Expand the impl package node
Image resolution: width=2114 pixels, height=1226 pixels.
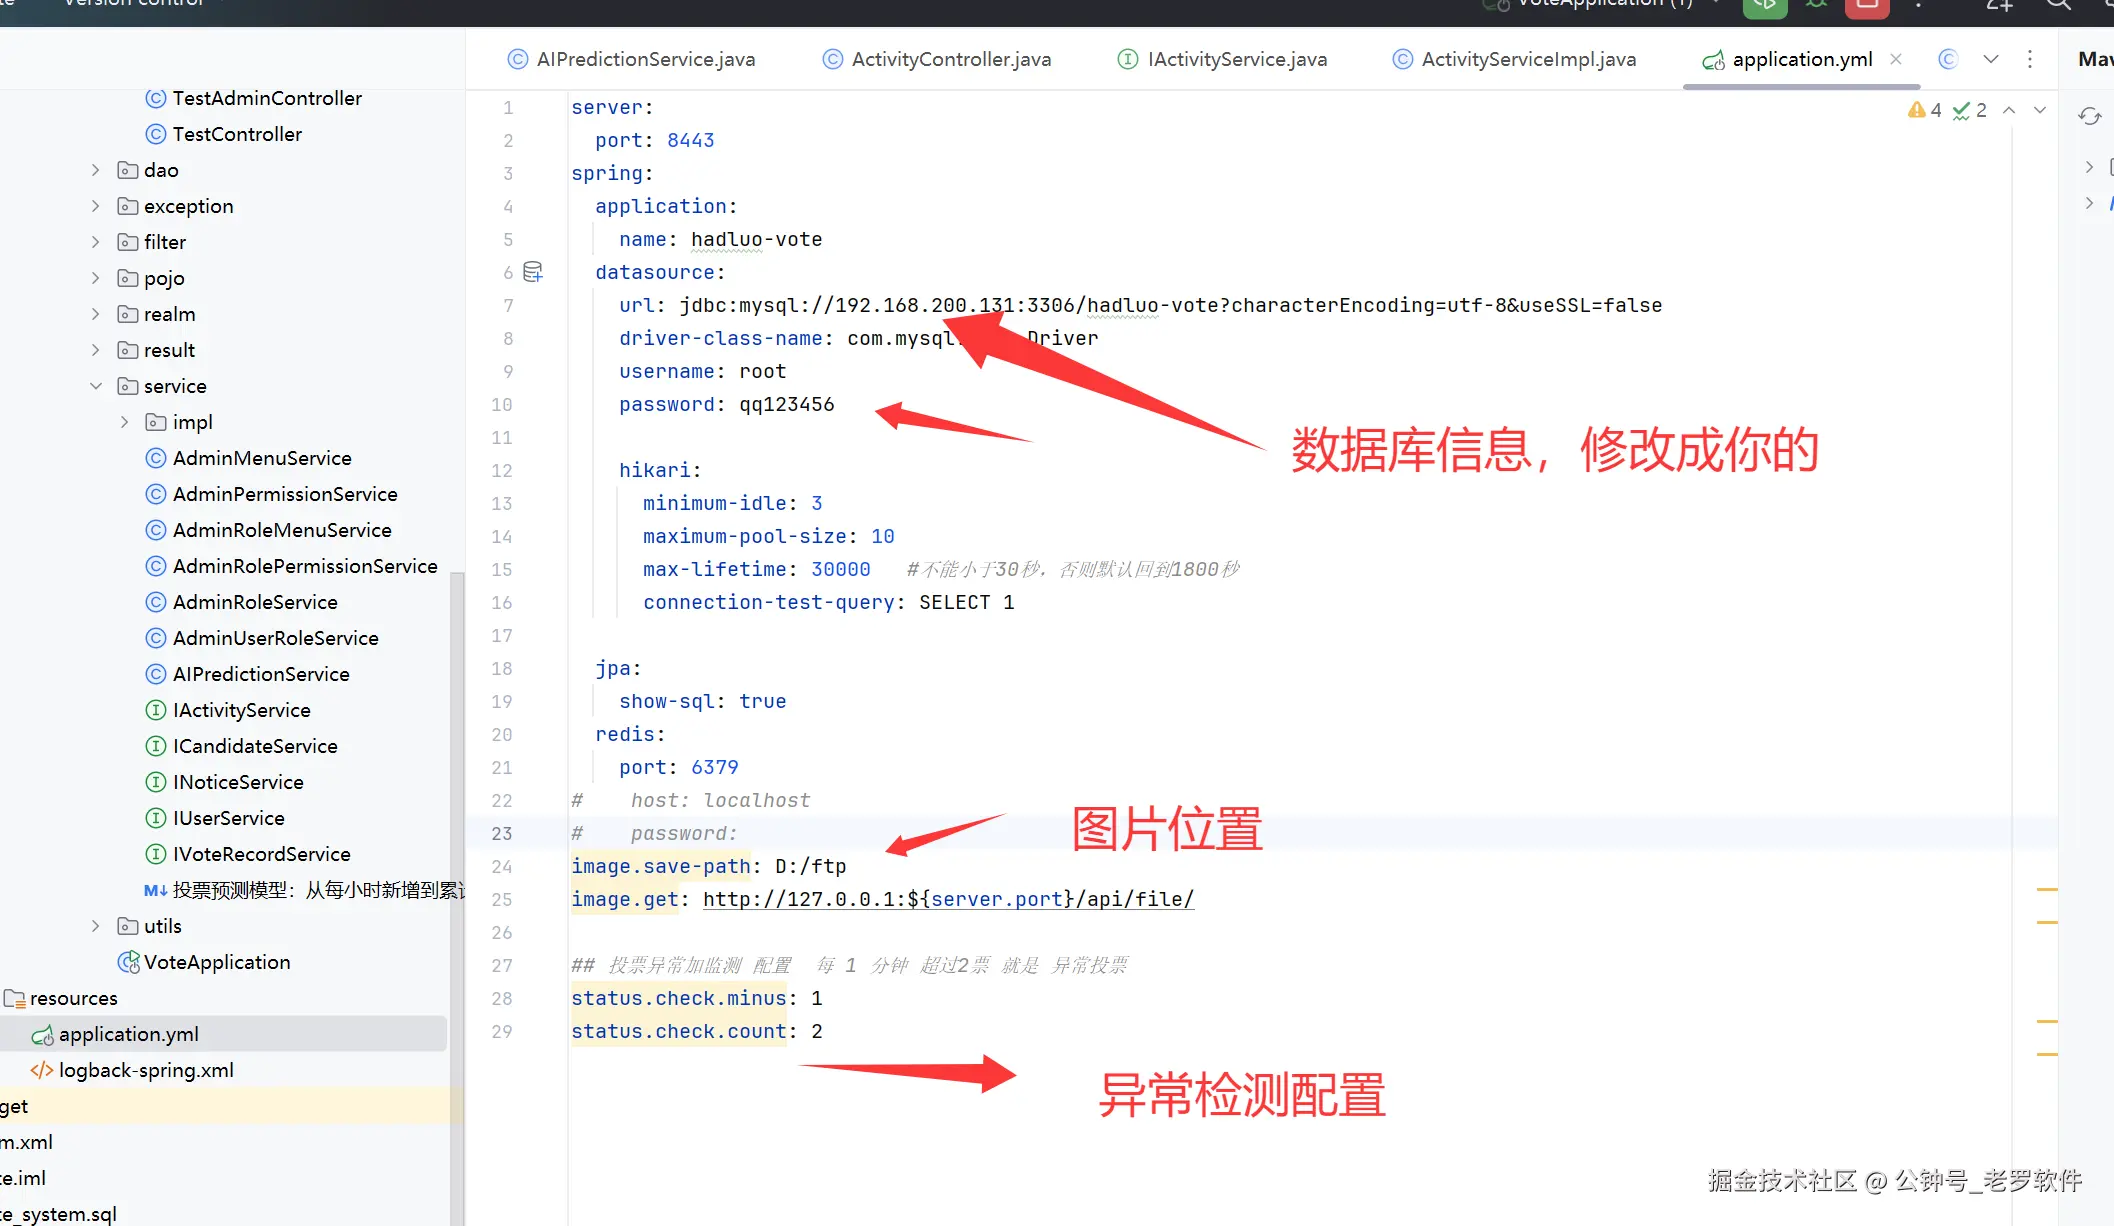point(124,422)
